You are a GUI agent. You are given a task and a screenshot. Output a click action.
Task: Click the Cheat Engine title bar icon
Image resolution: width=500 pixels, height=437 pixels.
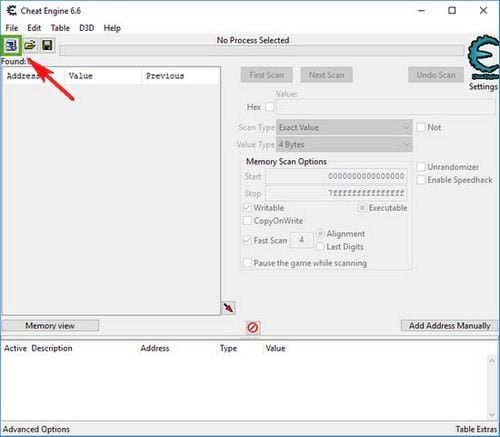tap(11, 11)
